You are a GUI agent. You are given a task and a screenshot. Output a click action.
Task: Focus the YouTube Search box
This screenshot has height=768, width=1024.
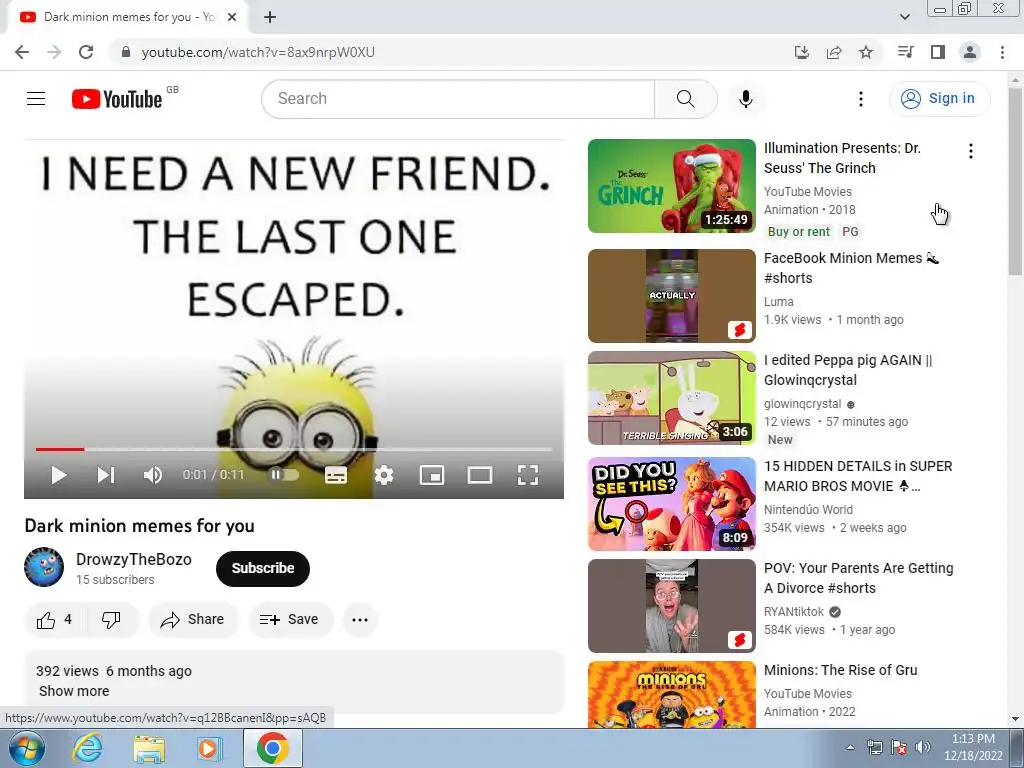458,99
